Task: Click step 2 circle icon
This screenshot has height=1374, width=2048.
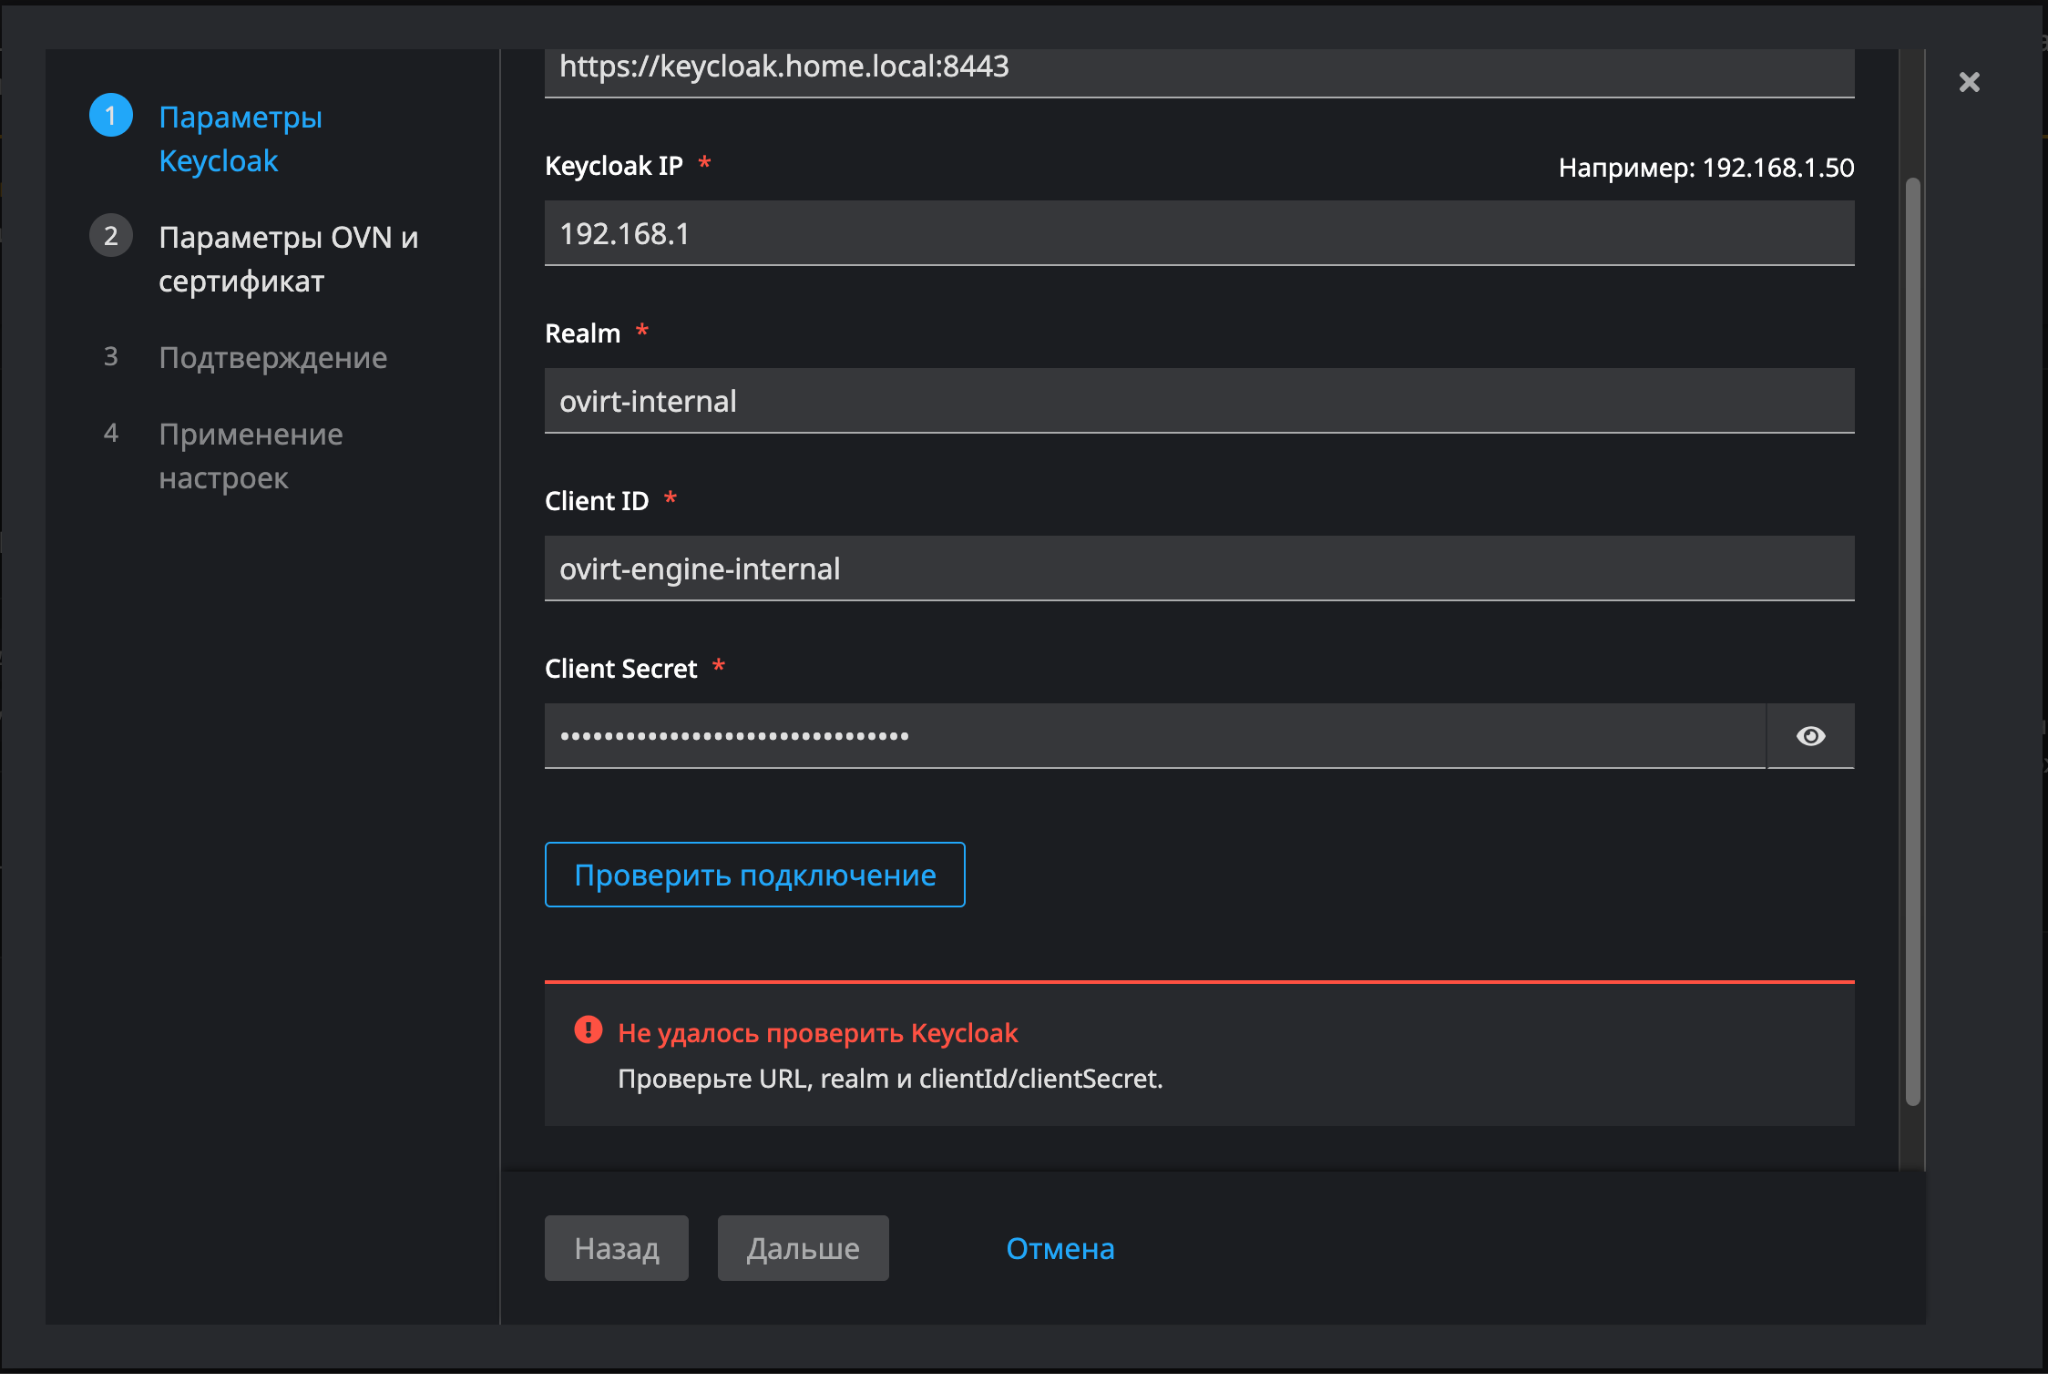Action: [111, 236]
